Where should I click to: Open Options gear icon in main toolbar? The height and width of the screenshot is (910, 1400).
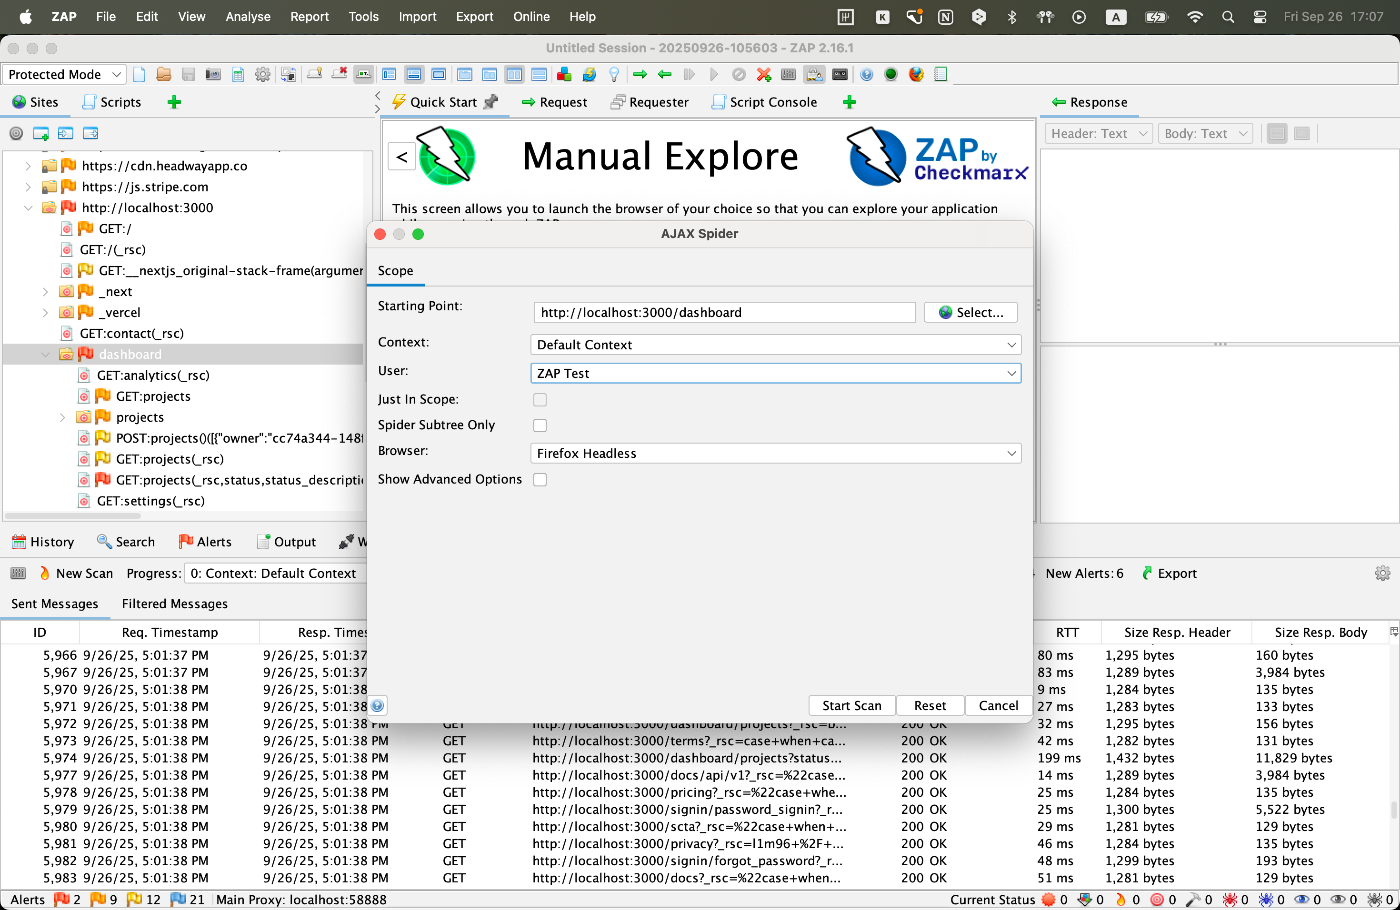click(263, 74)
